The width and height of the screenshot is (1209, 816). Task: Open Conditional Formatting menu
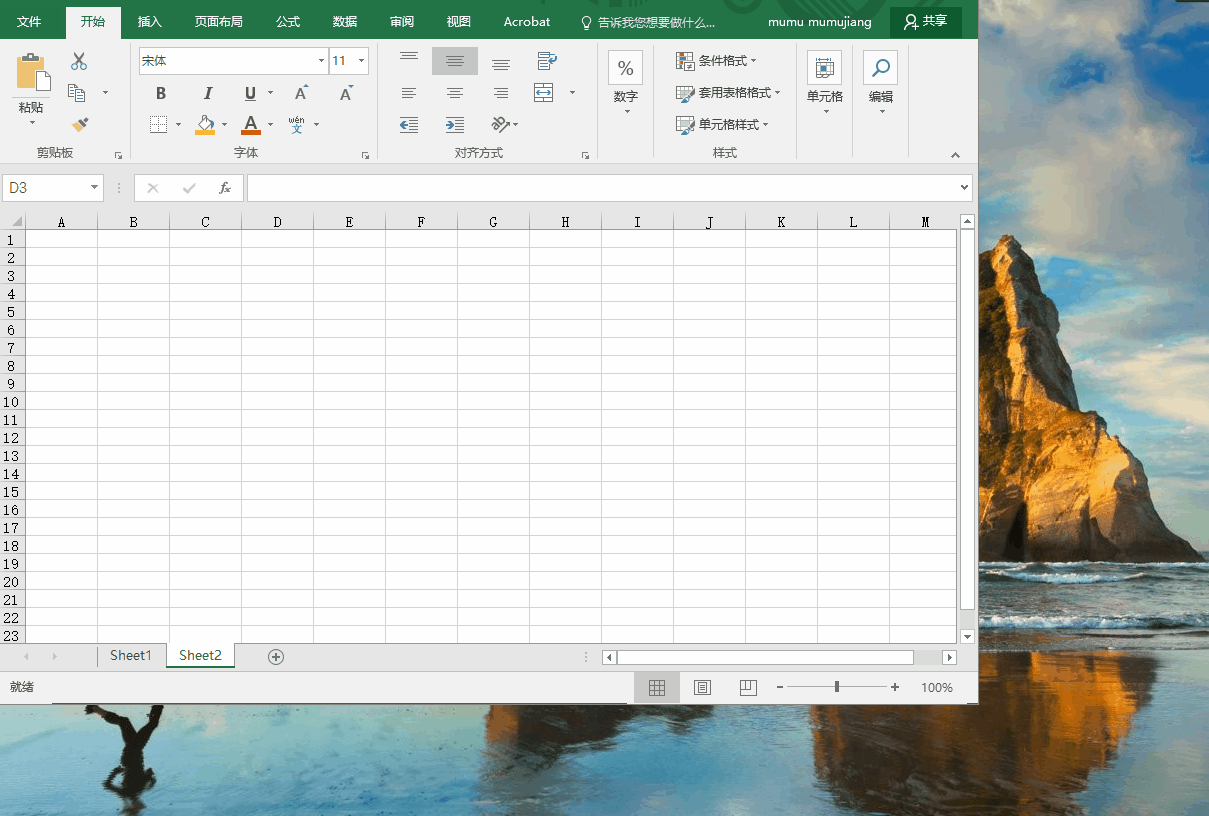click(x=717, y=61)
